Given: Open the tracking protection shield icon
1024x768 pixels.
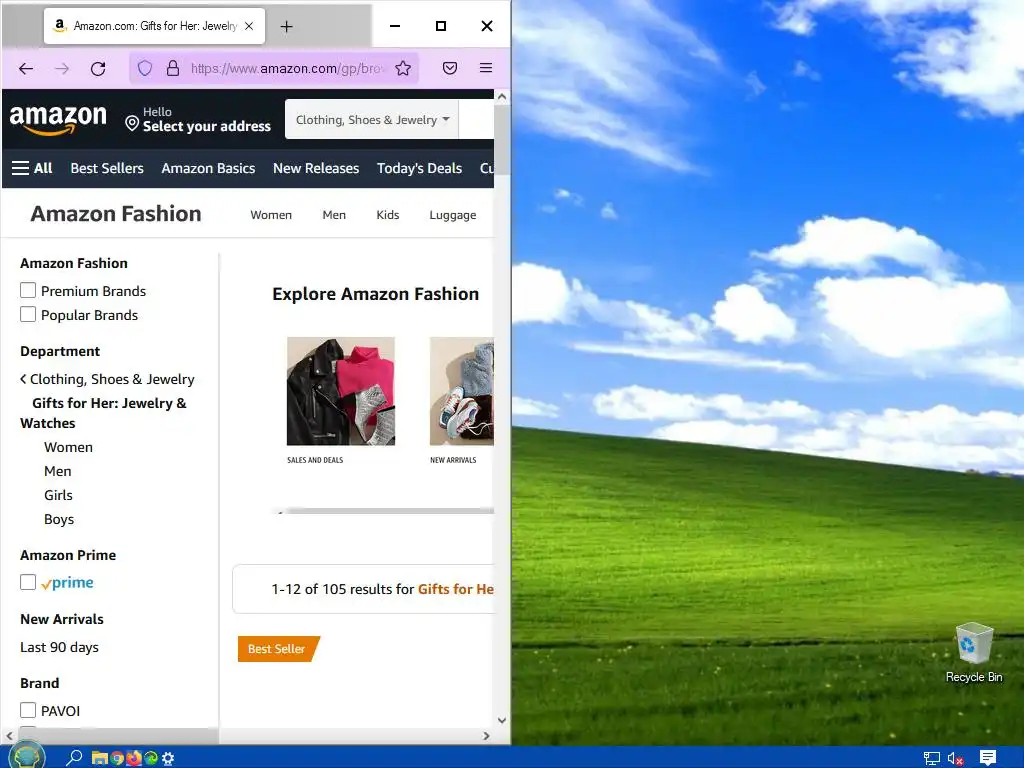Looking at the screenshot, I should point(145,68).
